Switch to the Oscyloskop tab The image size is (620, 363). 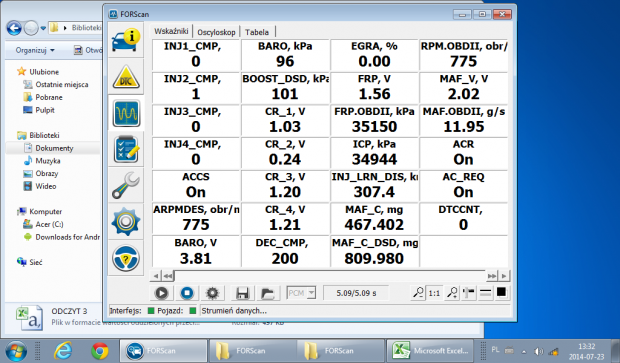pyautogui.click(x=216, y=32)
